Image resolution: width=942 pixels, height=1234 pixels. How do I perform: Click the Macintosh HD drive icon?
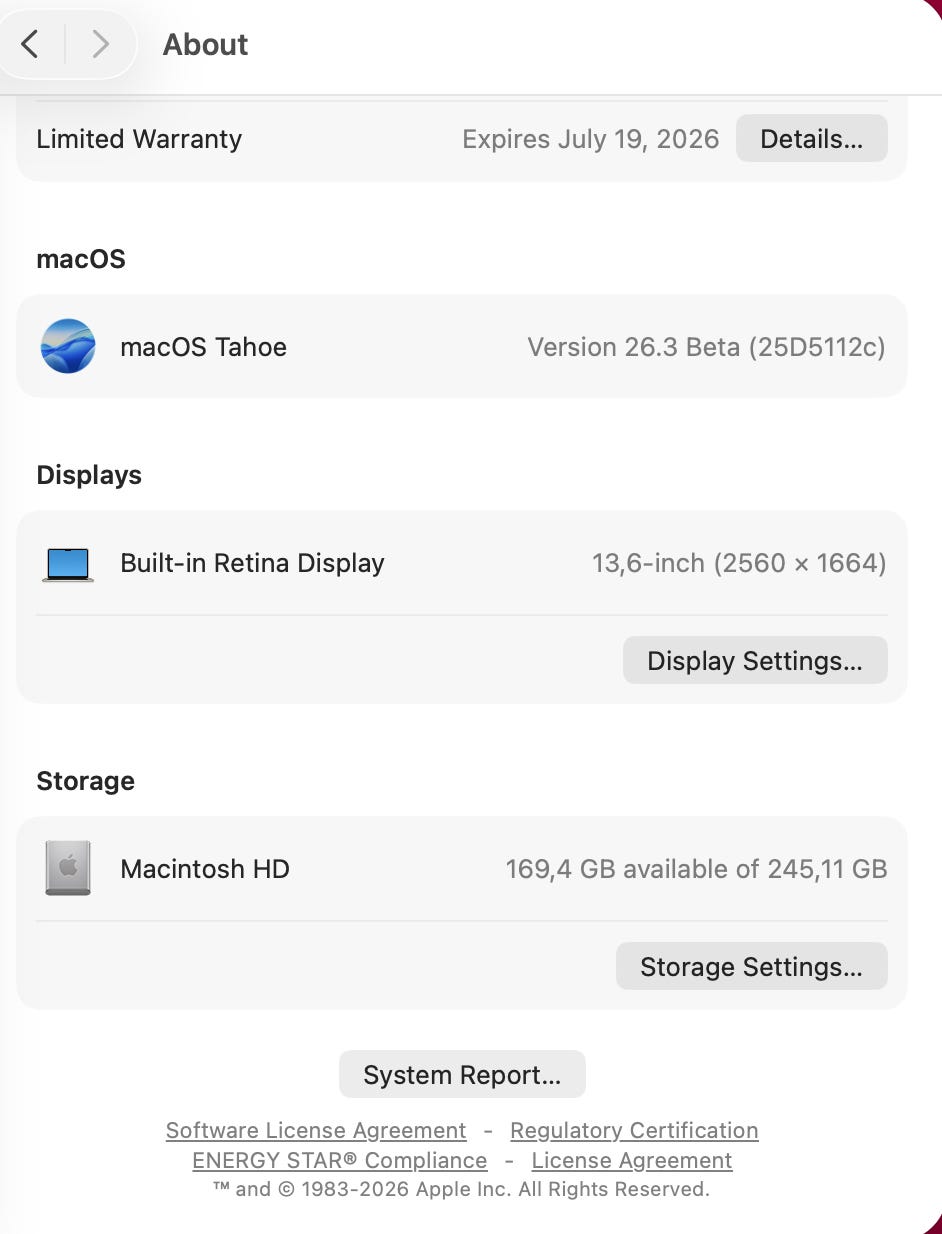tap(68, 868)
